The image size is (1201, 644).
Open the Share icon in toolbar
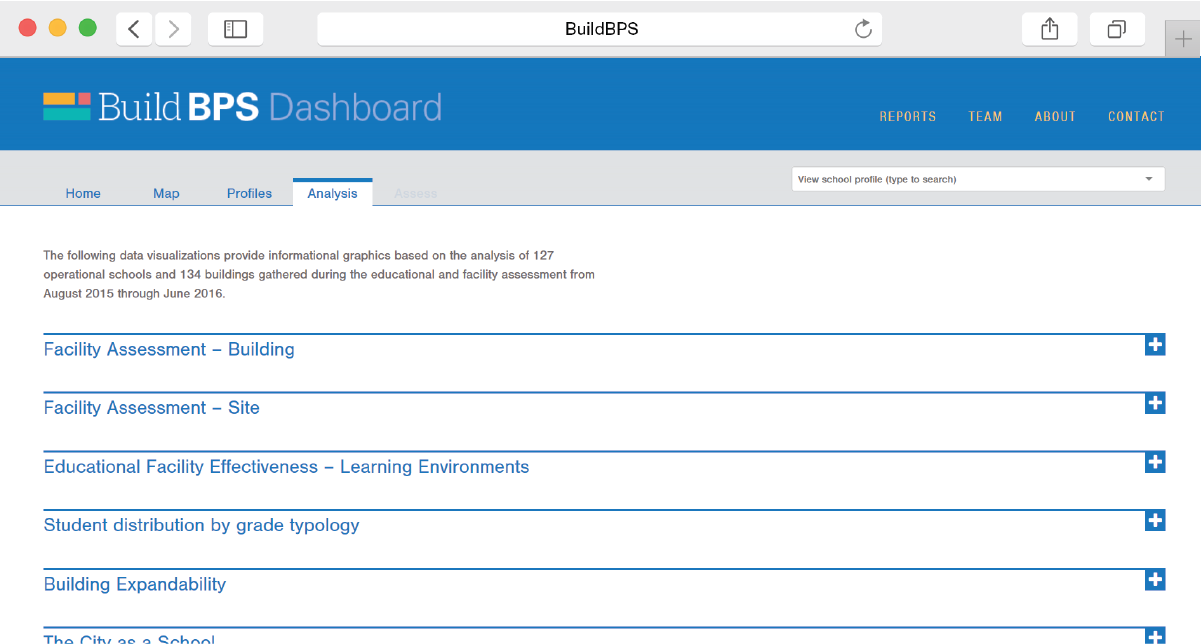(1049, 29)
